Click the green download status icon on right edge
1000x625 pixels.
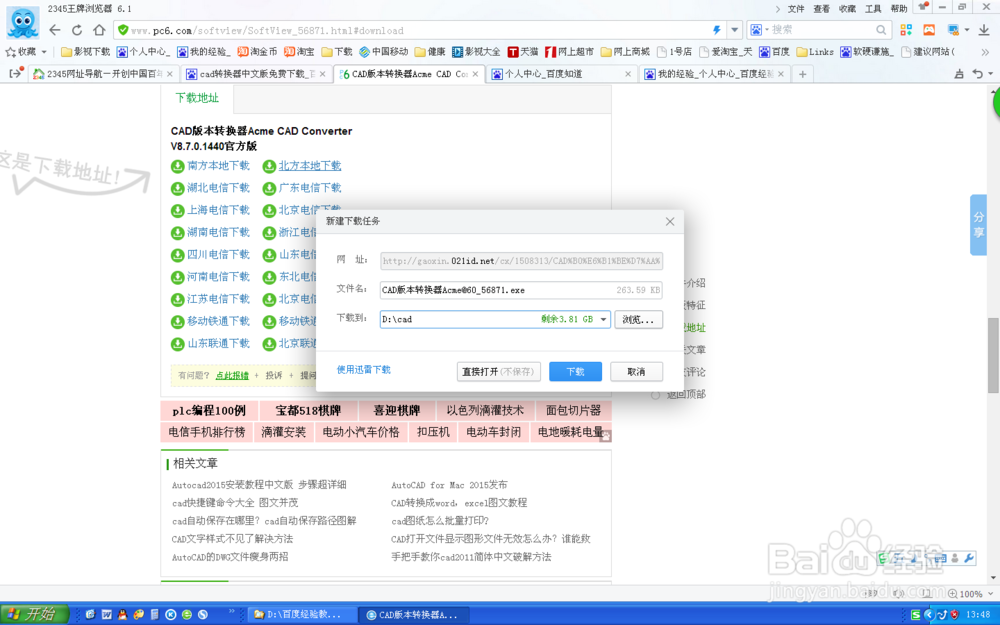[995, 103]
